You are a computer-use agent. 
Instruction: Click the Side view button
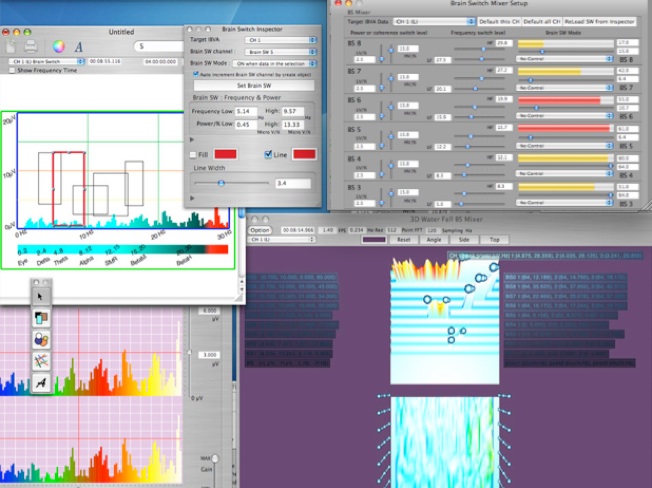pyautogui.click(x=463, y=240)
